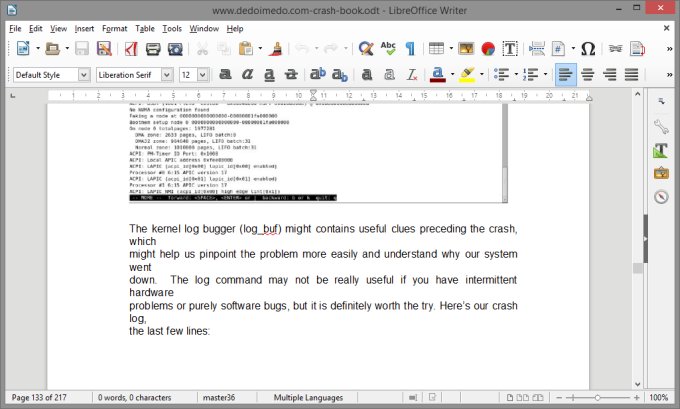This screenshot has width=680, height=409.
Task: Toggle Outline text effect
Action: point(389,75)
